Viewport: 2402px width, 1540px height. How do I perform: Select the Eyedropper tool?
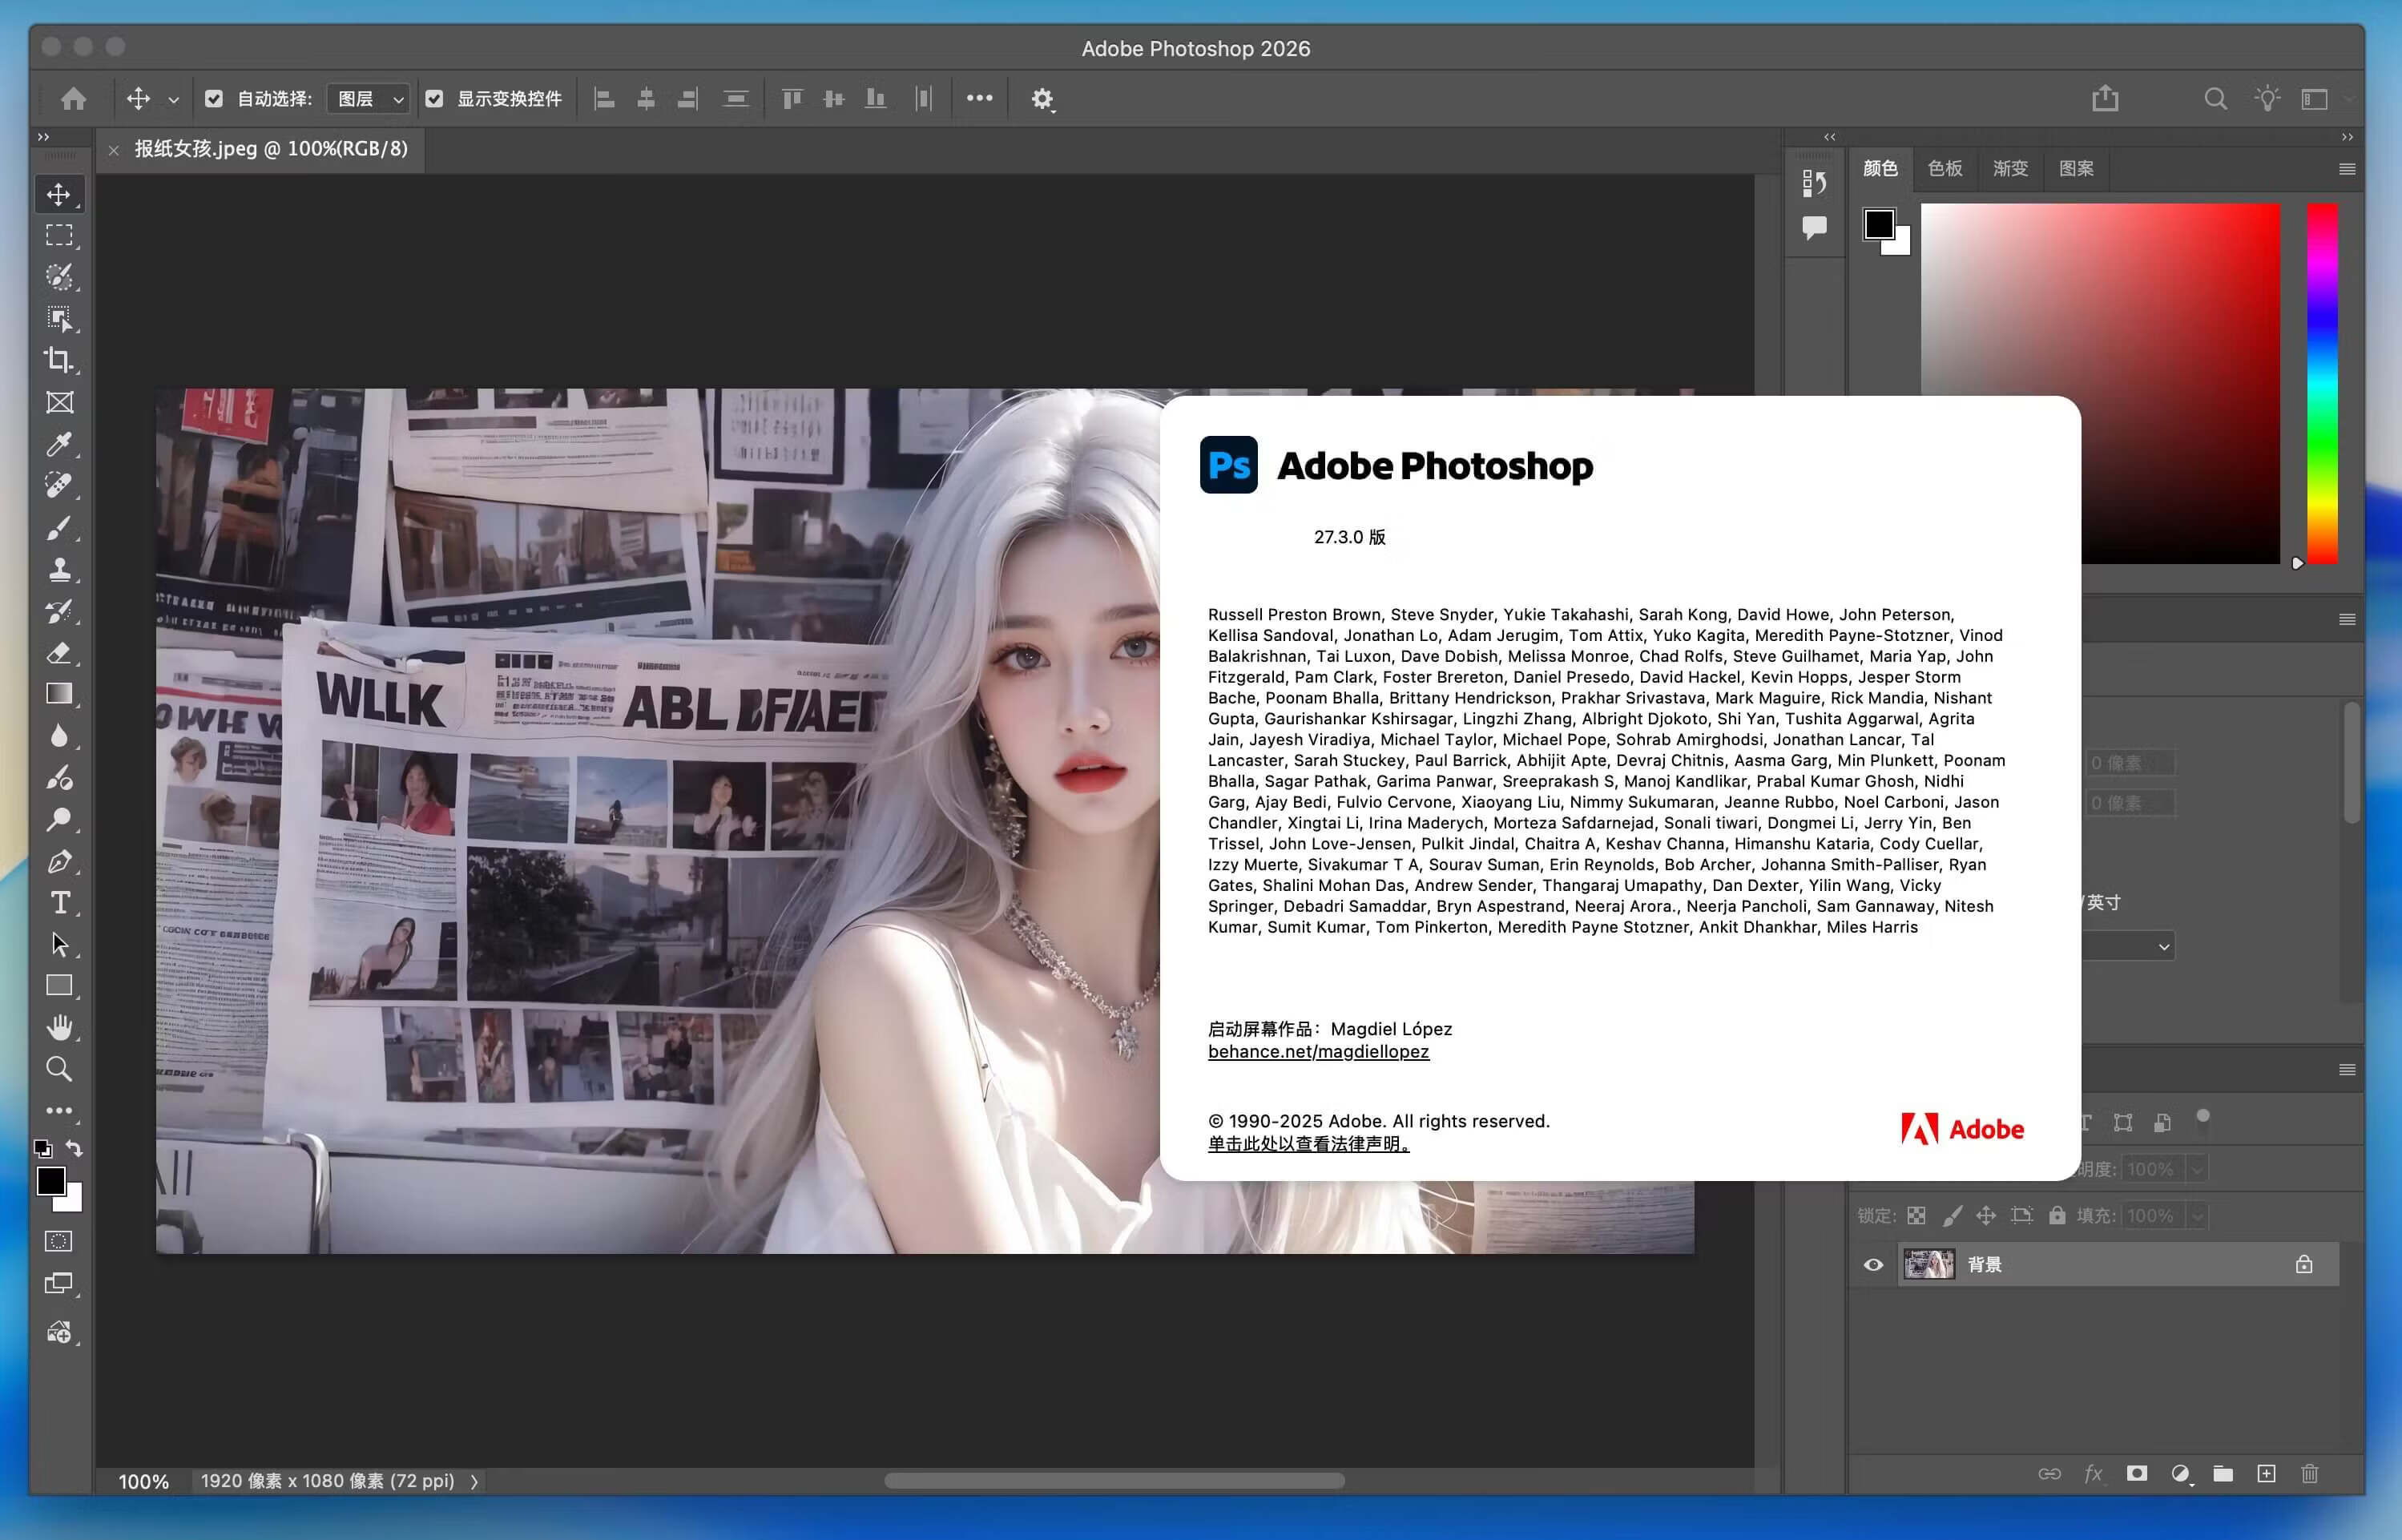[60, 445]
